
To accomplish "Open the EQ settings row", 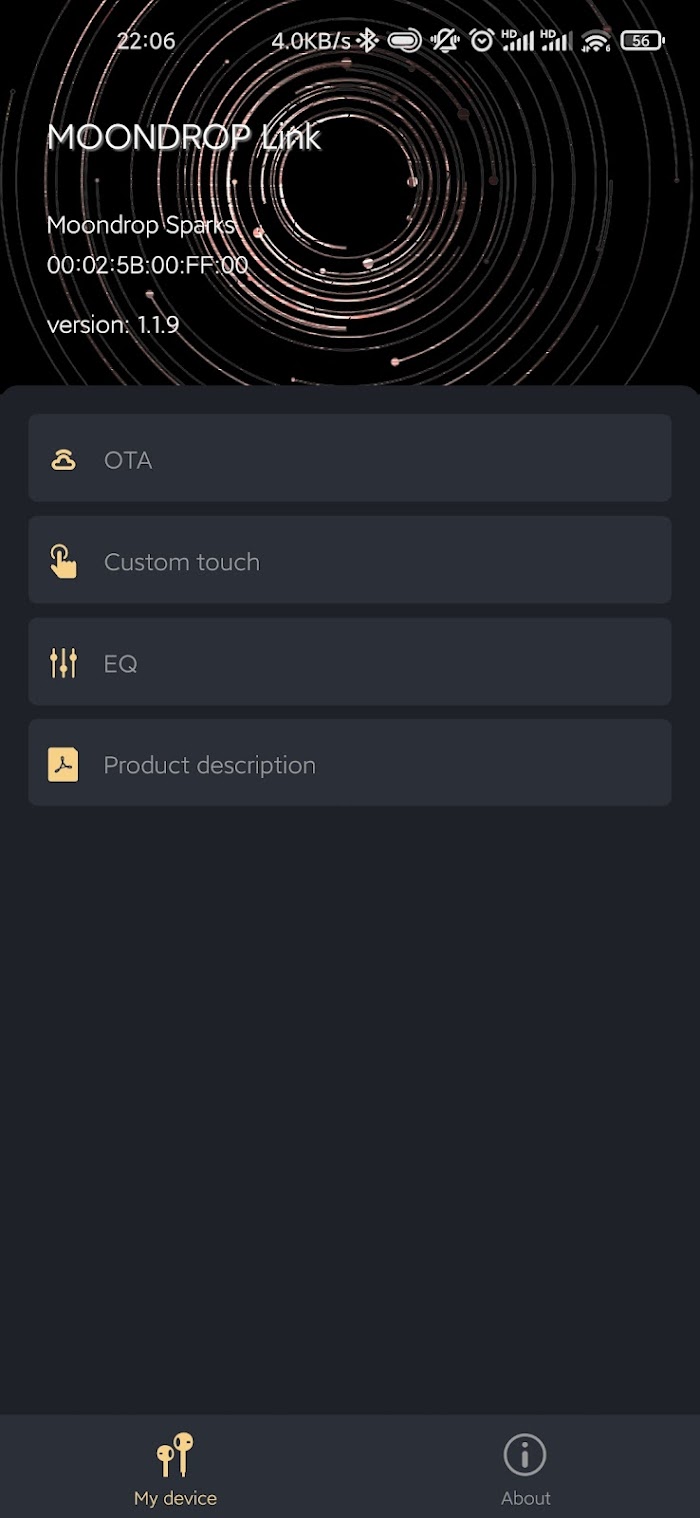I will tap(350, 661).
